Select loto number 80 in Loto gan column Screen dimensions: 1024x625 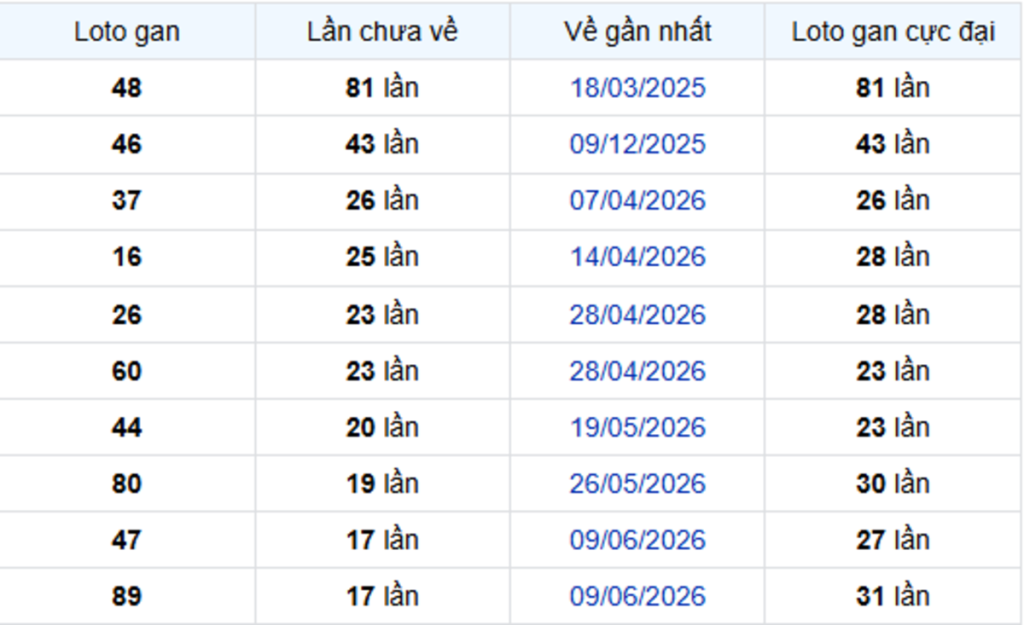127,483
